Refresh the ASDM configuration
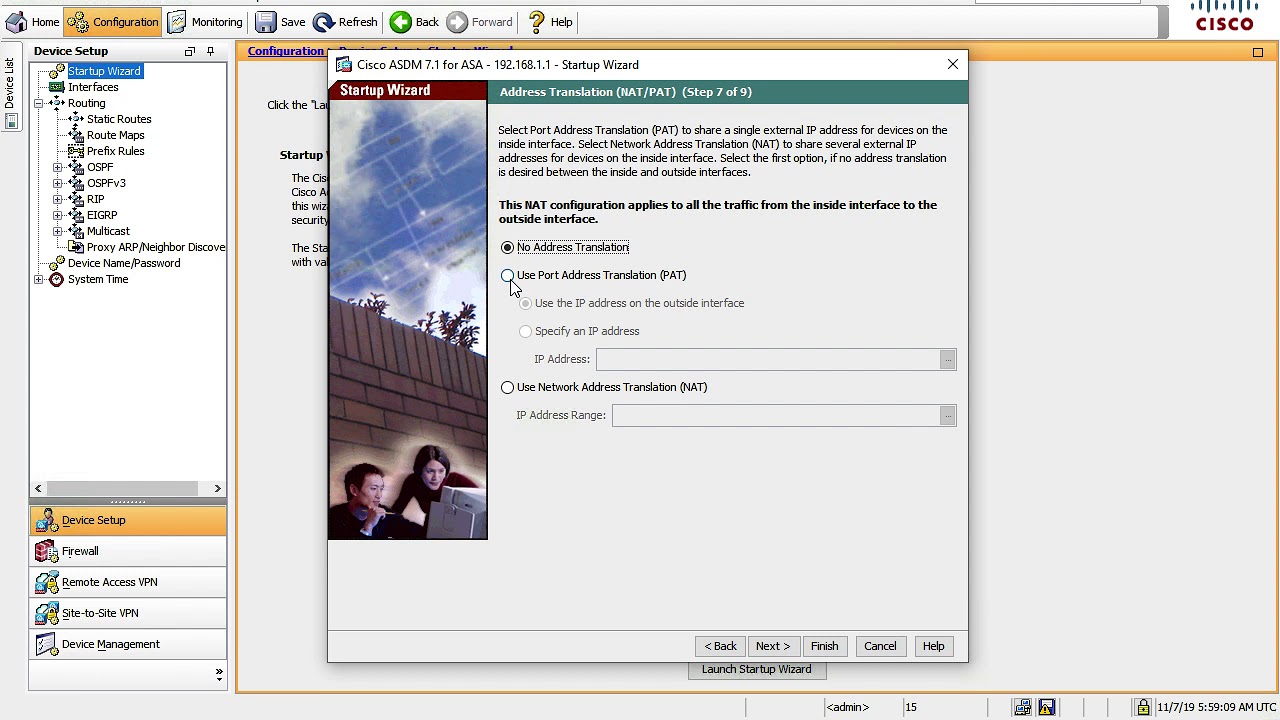The image size is (1280, 720). pyautogui.click(x=346, y=22)
